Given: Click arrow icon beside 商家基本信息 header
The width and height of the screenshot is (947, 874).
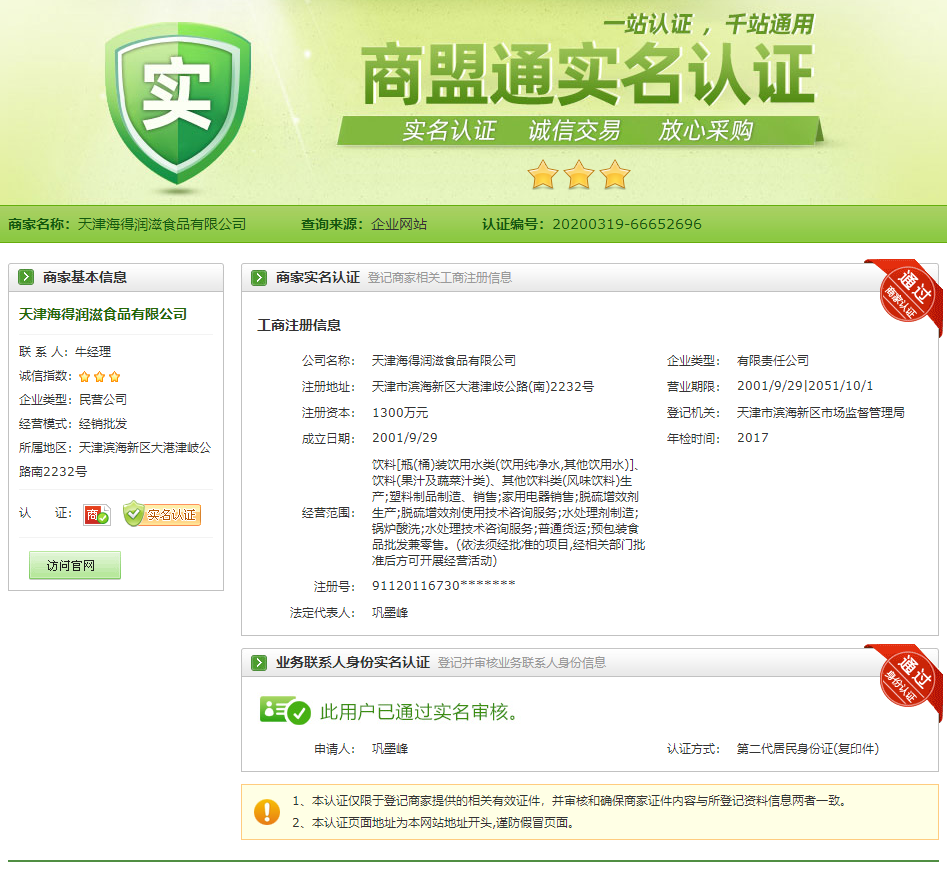Looking at the screenshot, I should pos(26,277).
